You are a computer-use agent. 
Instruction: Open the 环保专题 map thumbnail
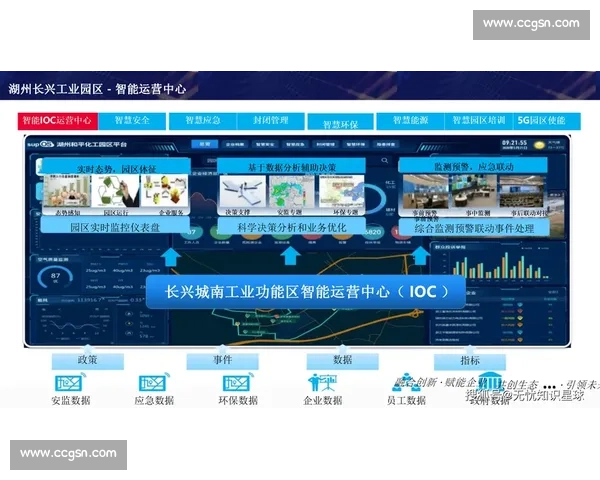341,191
